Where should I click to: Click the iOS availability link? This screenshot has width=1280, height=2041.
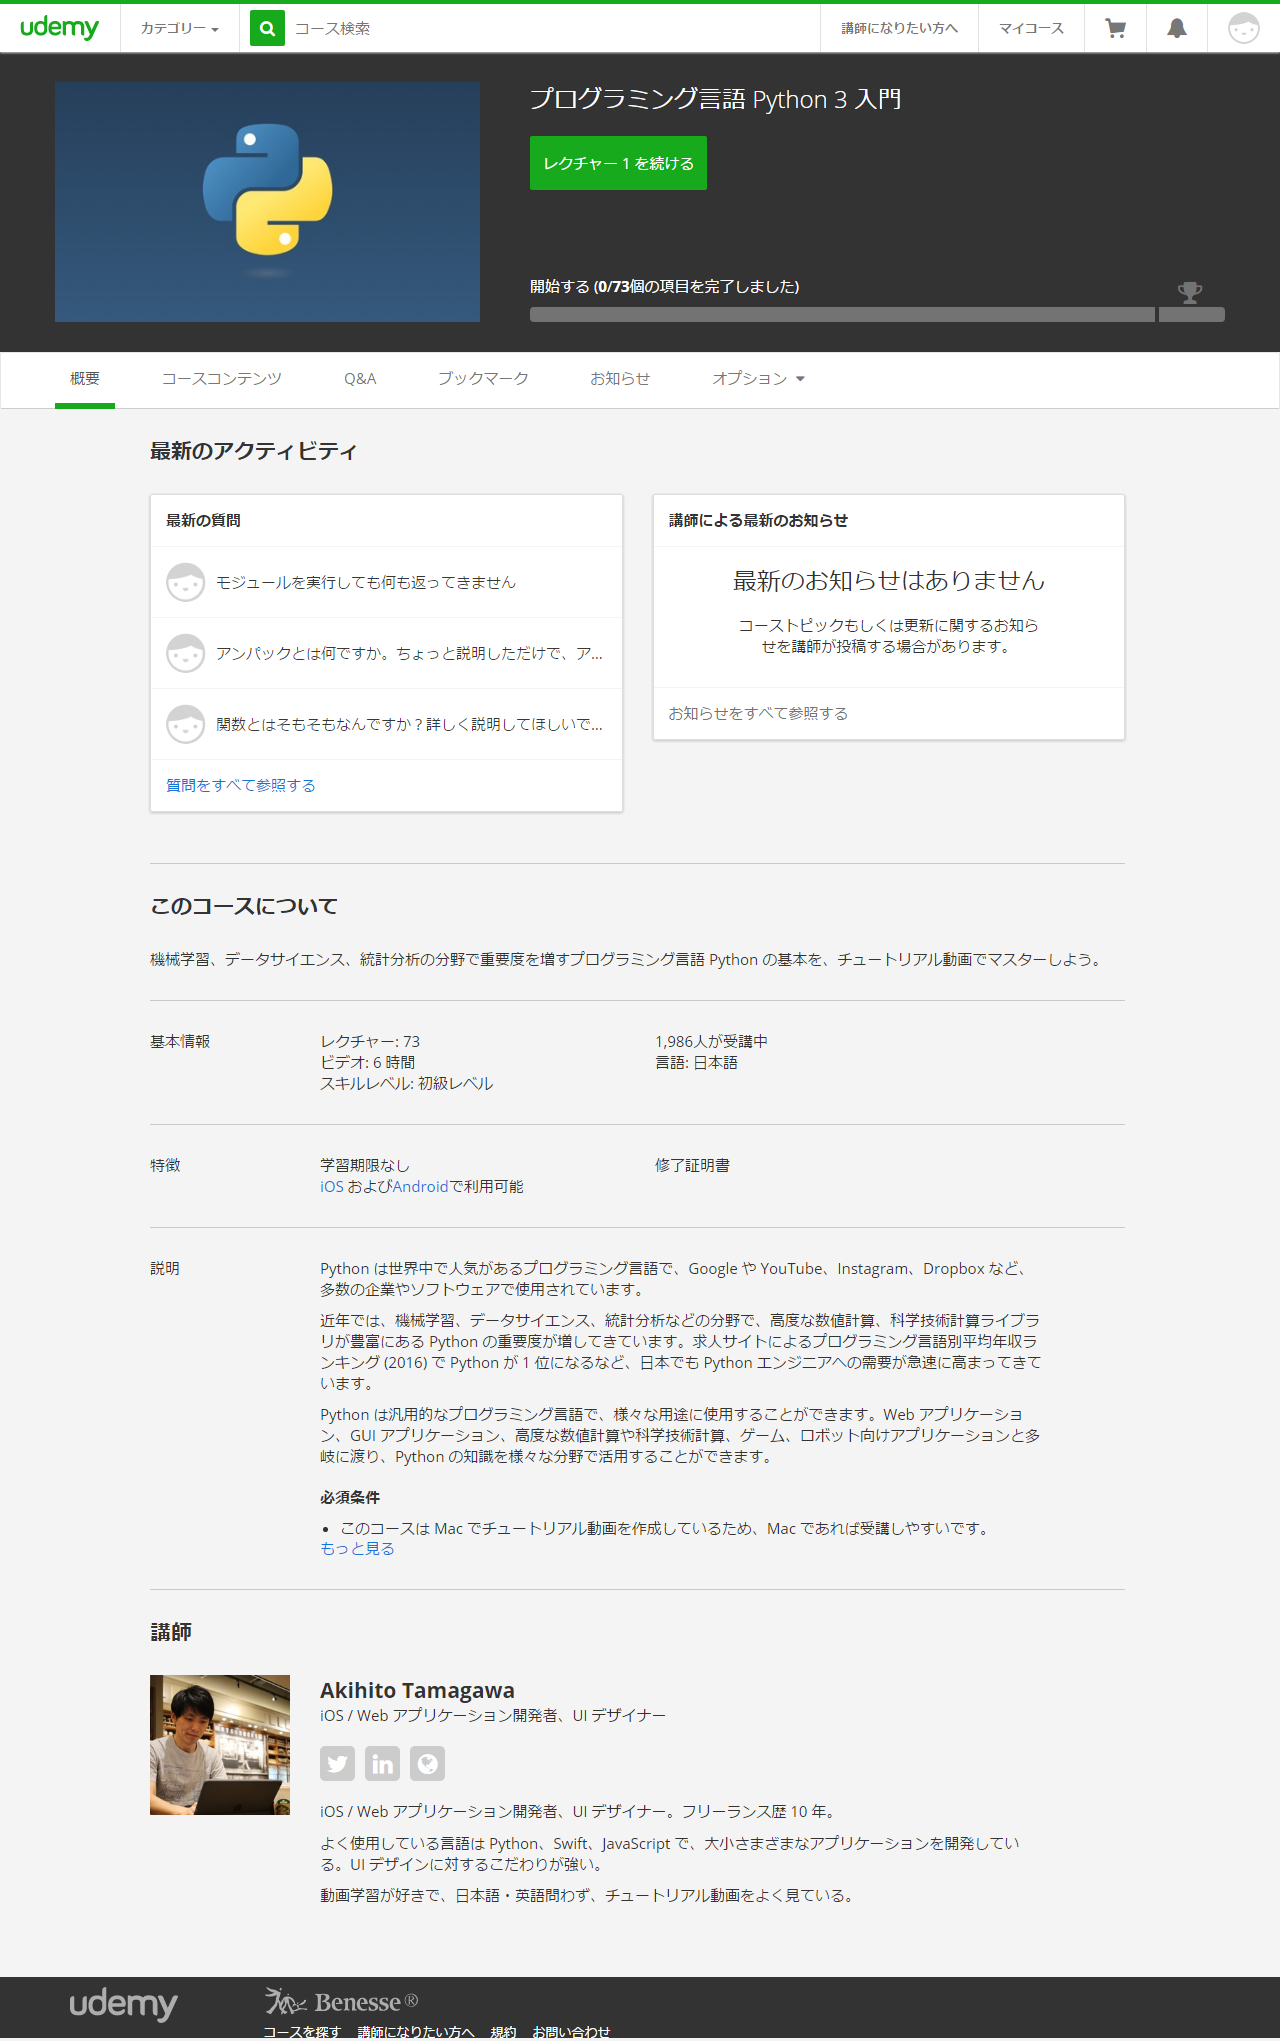click(332, 1186)
